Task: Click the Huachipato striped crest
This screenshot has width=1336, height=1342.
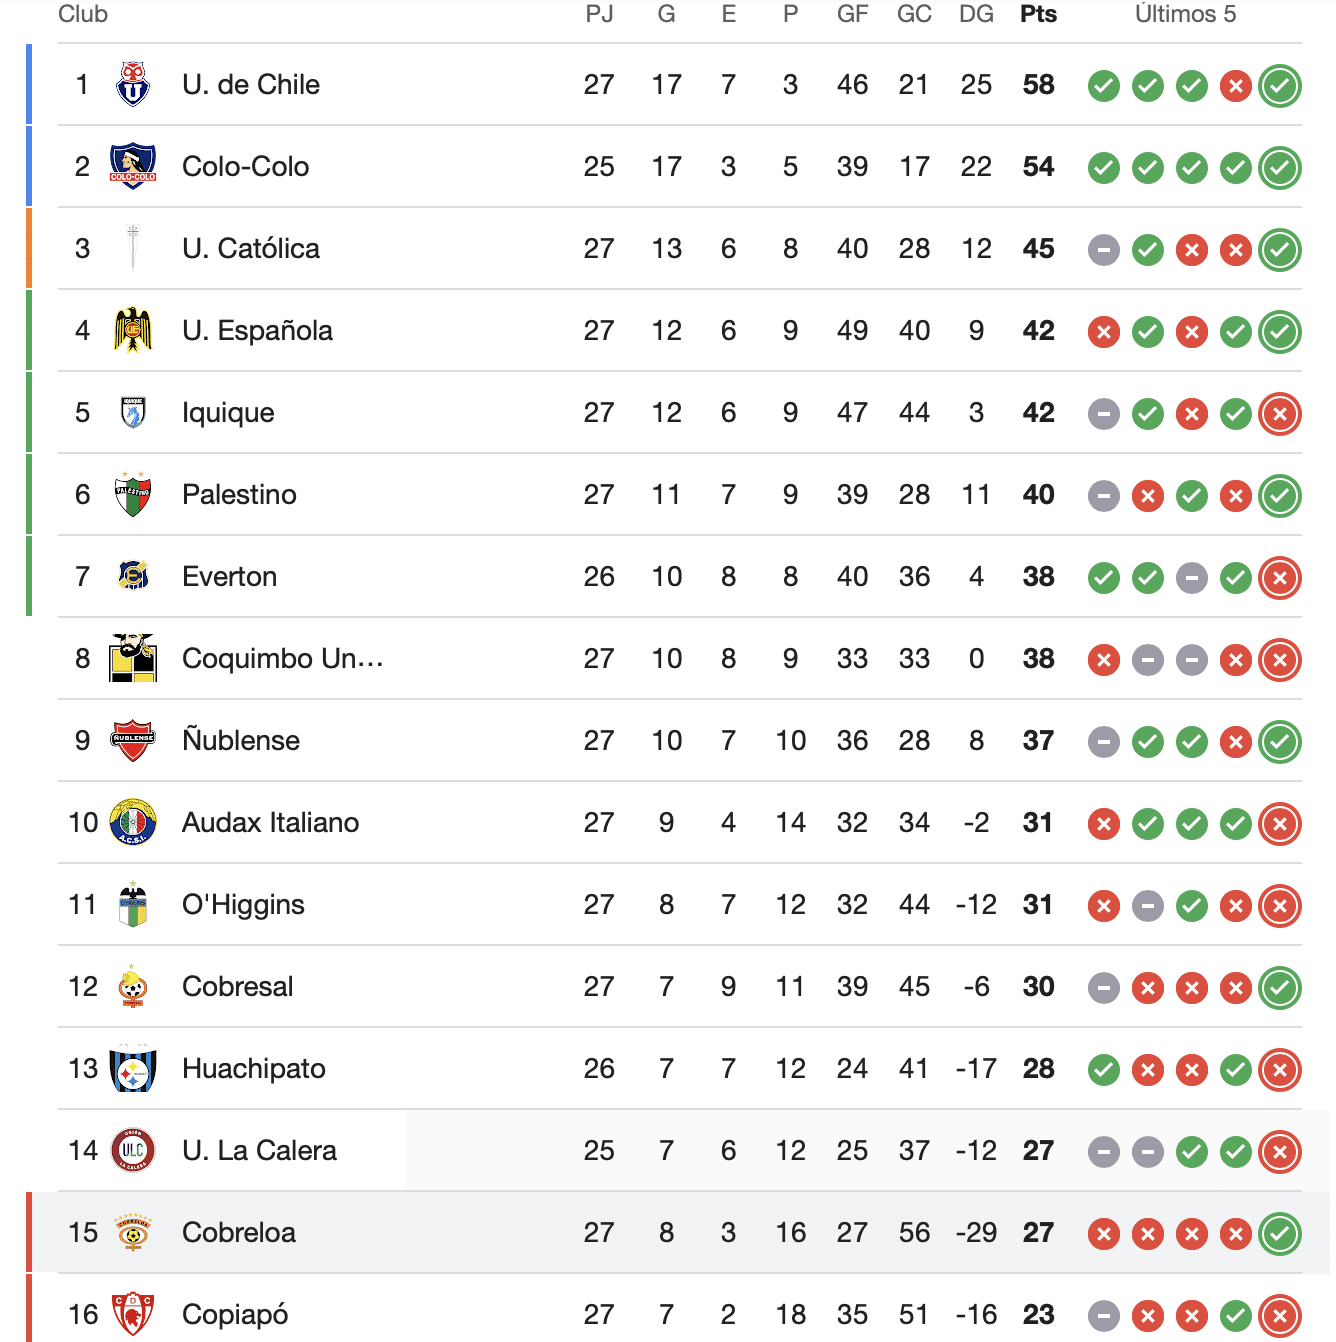Action: pyautogui.click(x=133, y=1069)
